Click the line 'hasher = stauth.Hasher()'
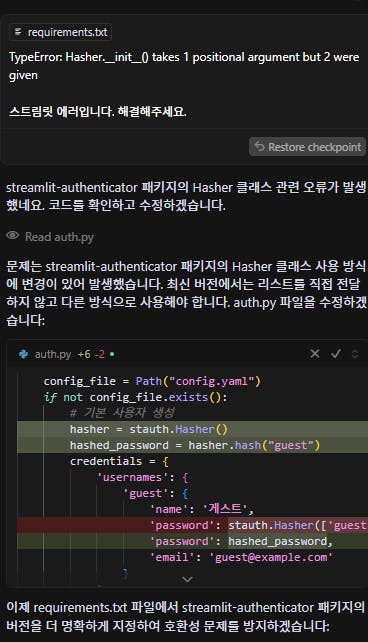This screenshot has width=368, height=642. click(192, 429)
